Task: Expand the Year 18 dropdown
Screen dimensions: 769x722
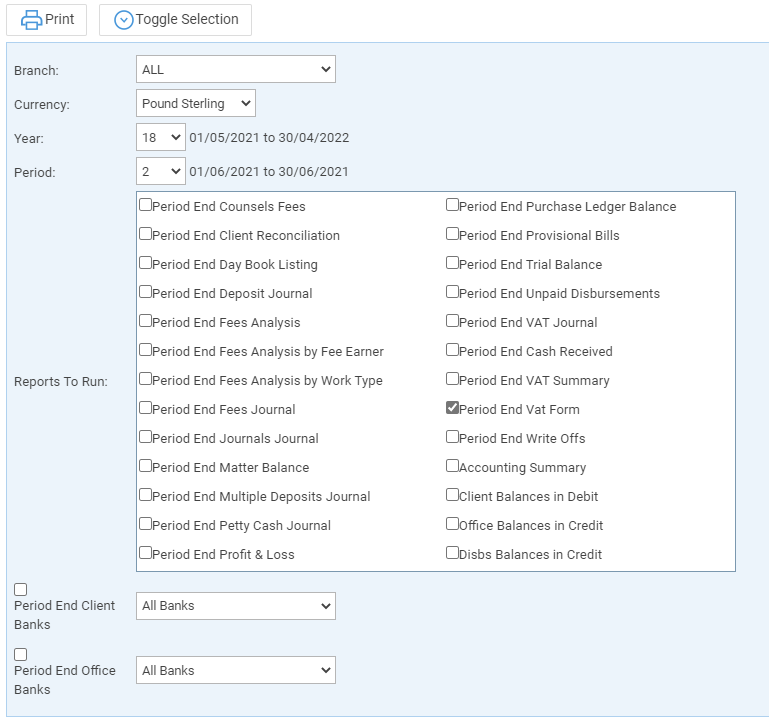Action: (x=161, y=137)
